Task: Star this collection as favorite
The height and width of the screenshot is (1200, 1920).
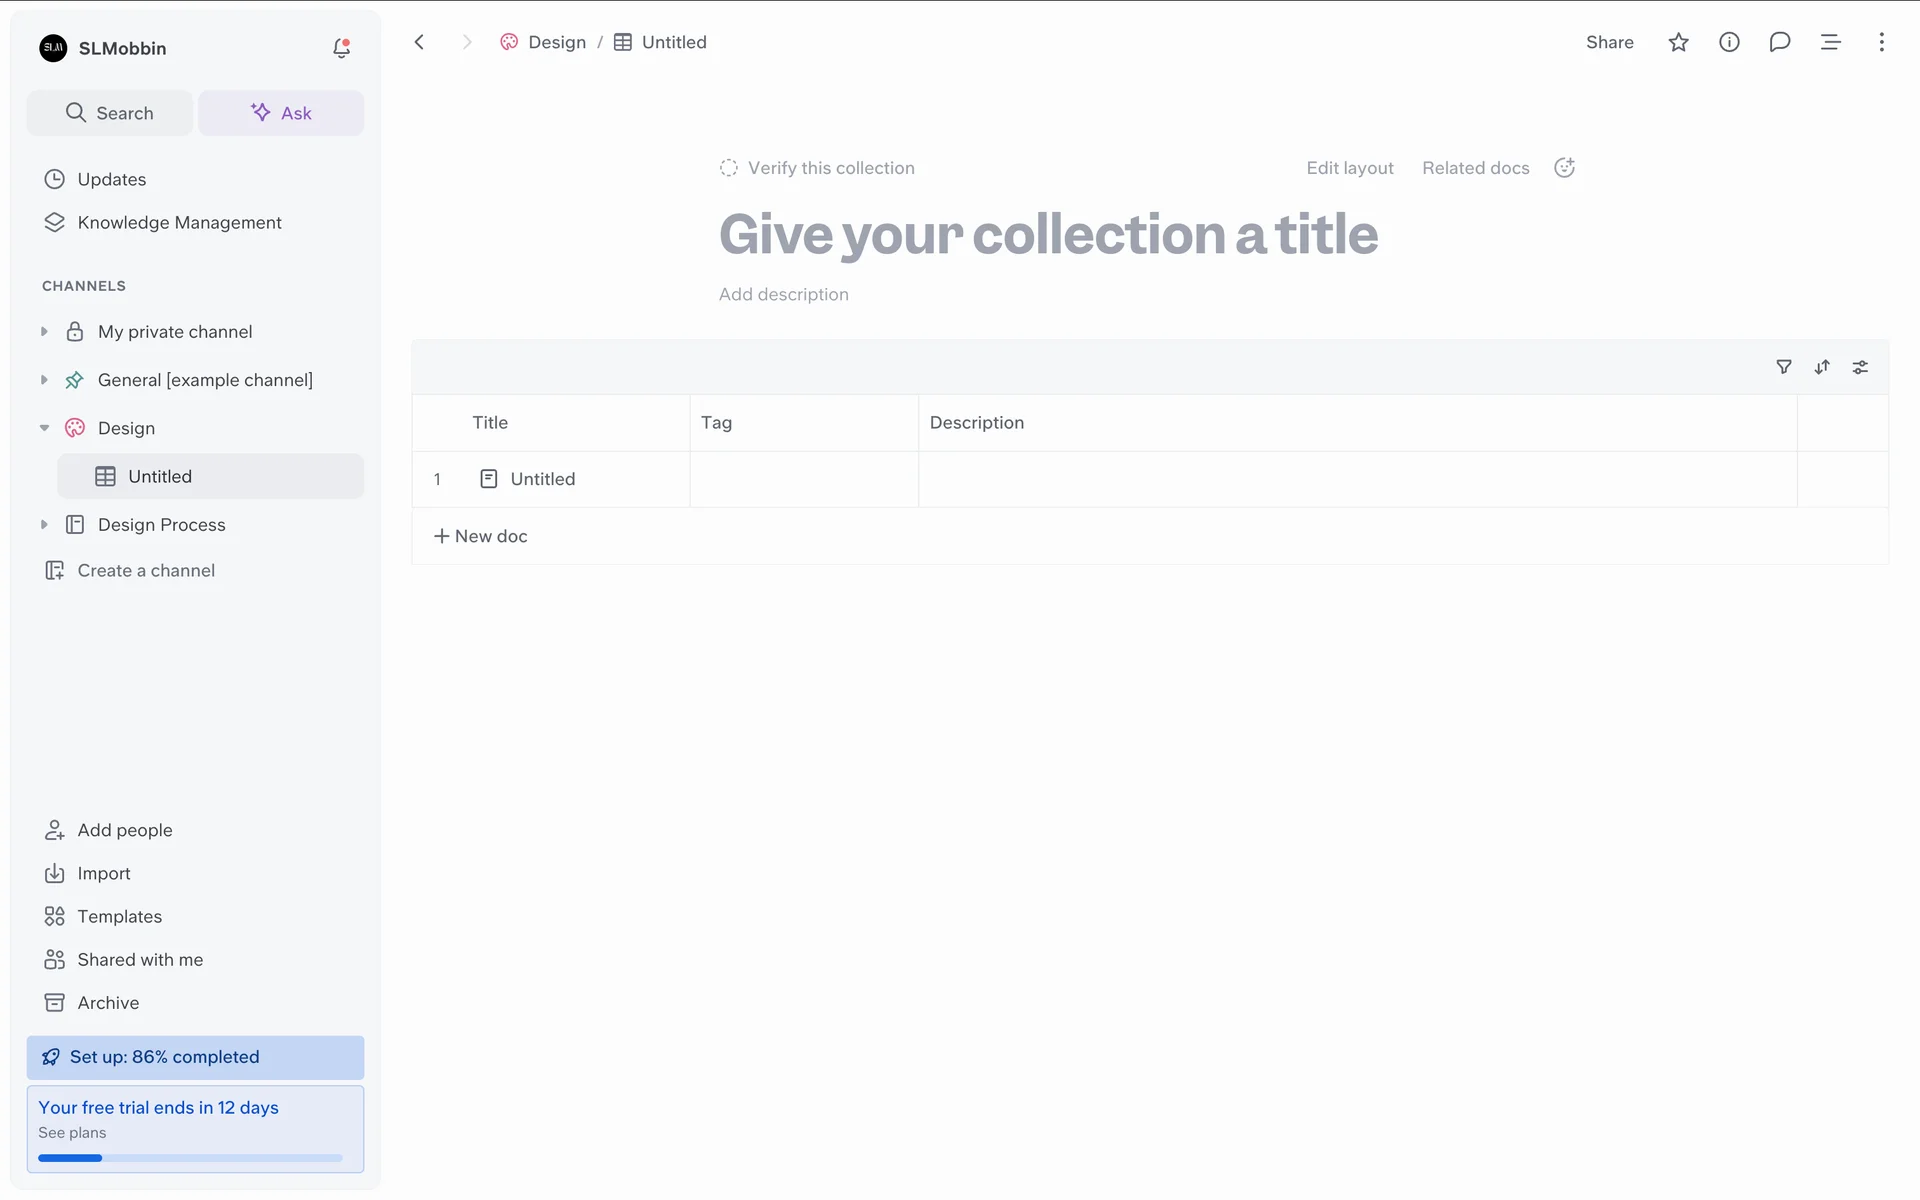Action: tap(1678, 42)
